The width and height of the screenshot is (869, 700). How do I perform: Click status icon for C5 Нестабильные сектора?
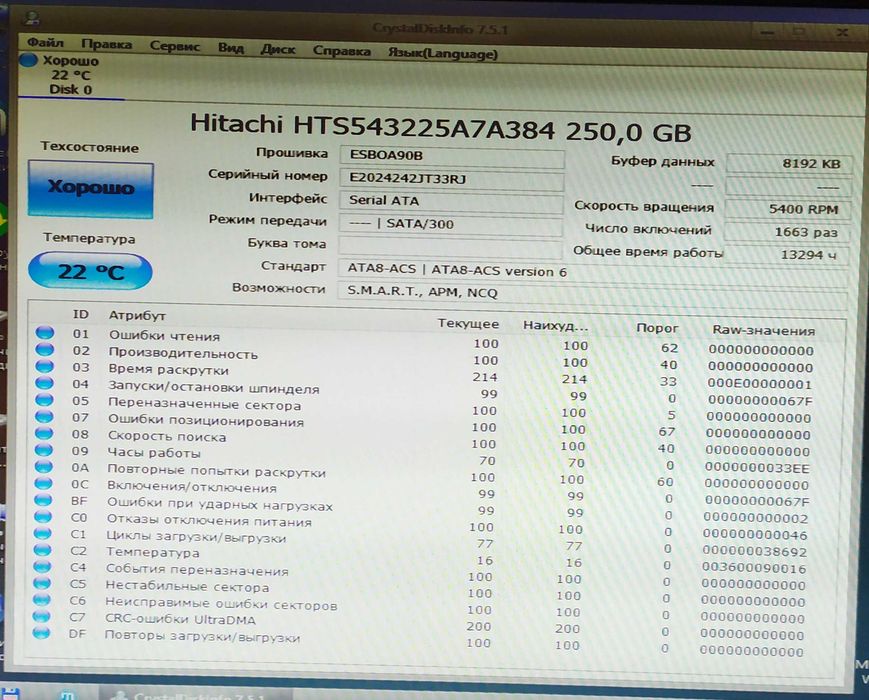[42, 583]
